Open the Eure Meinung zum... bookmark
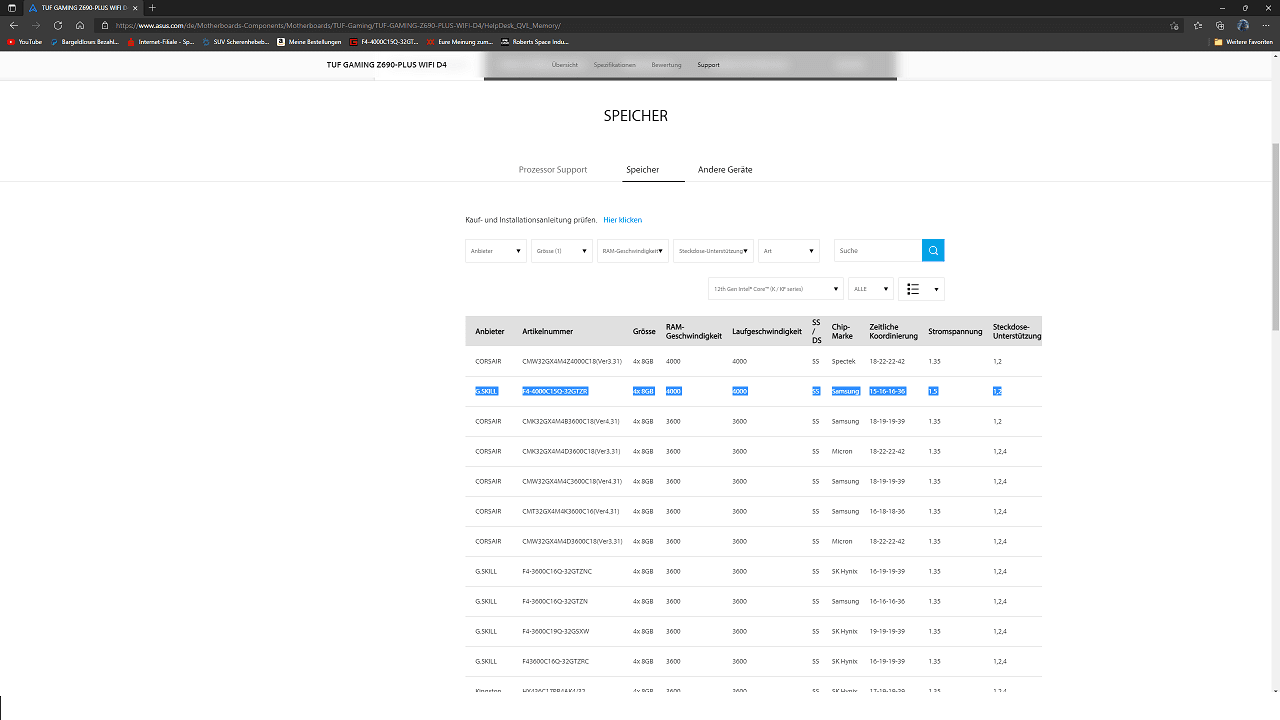 (459, 42)
